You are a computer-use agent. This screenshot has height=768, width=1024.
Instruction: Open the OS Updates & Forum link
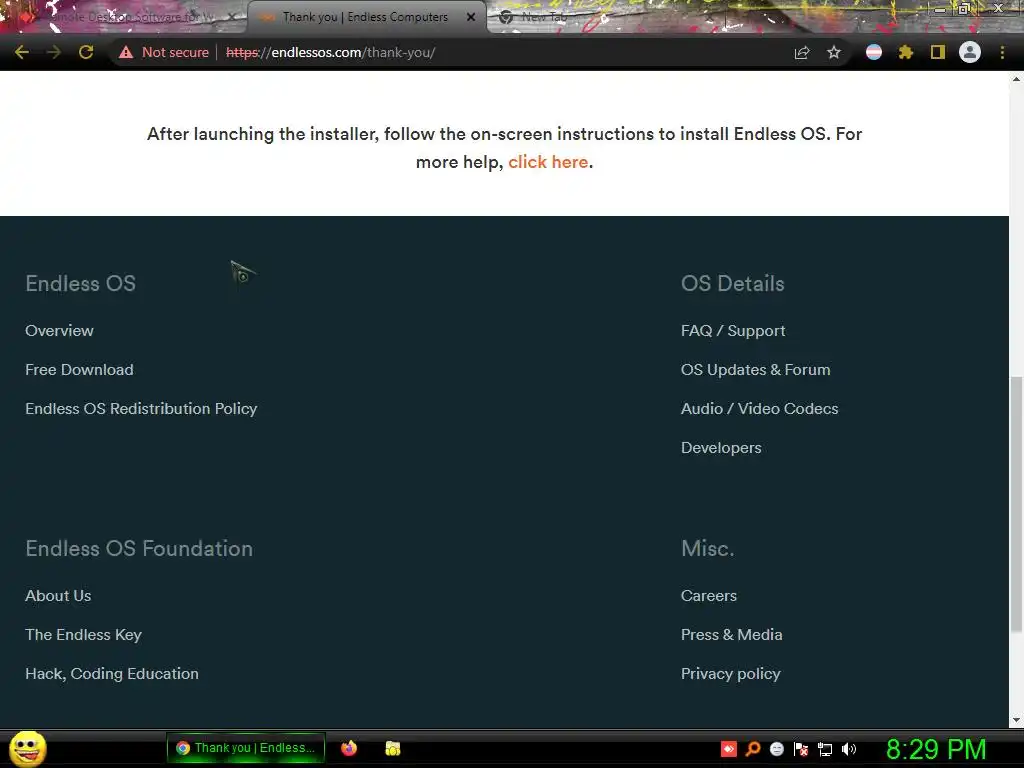pos(756,370)
